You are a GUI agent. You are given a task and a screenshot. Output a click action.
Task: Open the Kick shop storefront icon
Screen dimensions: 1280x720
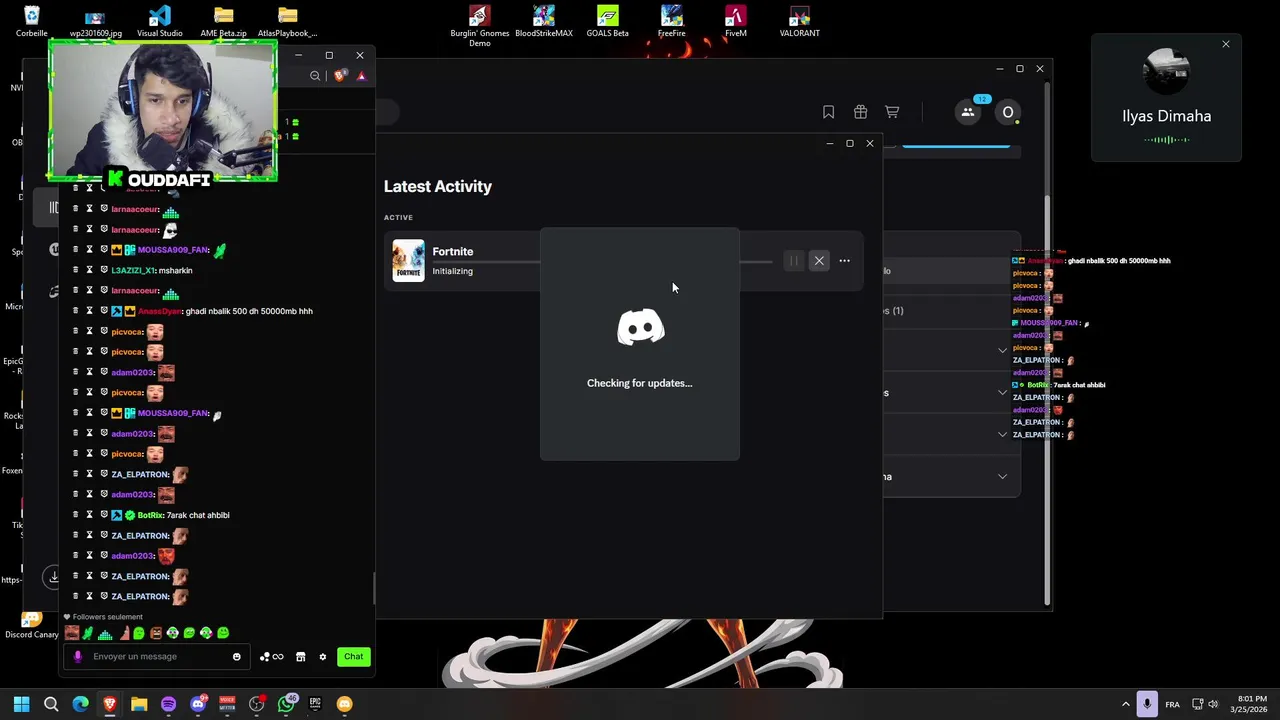[x=300, y=657]
